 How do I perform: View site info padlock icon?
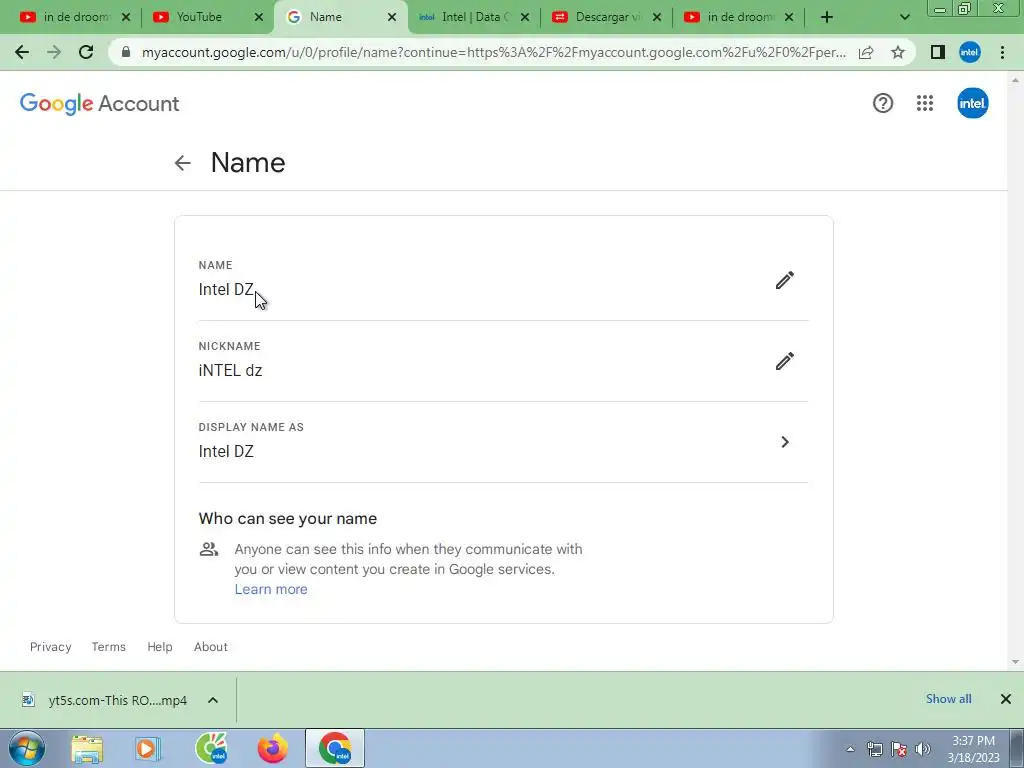[x=126, y=52]
